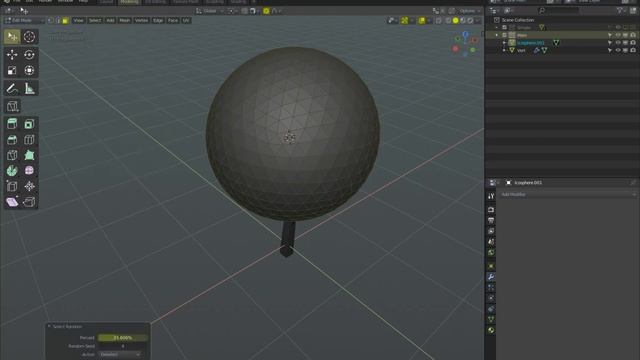Pick the Edge Slide tool
The width and height of the screenshot is (640, 360).
(x=12, y=186)
